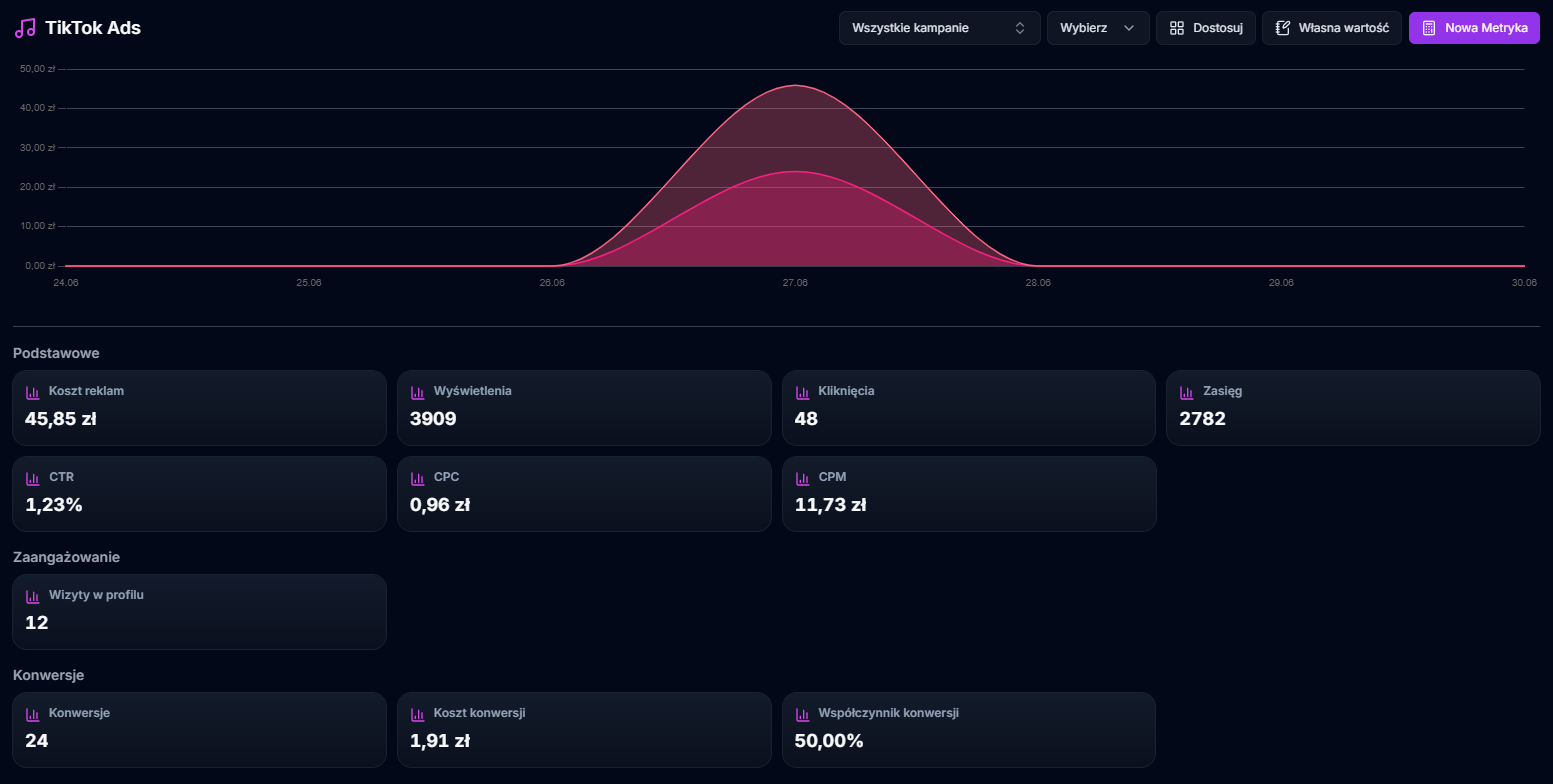Click the chart icon beside Współczynnik konwersji
The image size is (1553, 784).
click(804, 712)
